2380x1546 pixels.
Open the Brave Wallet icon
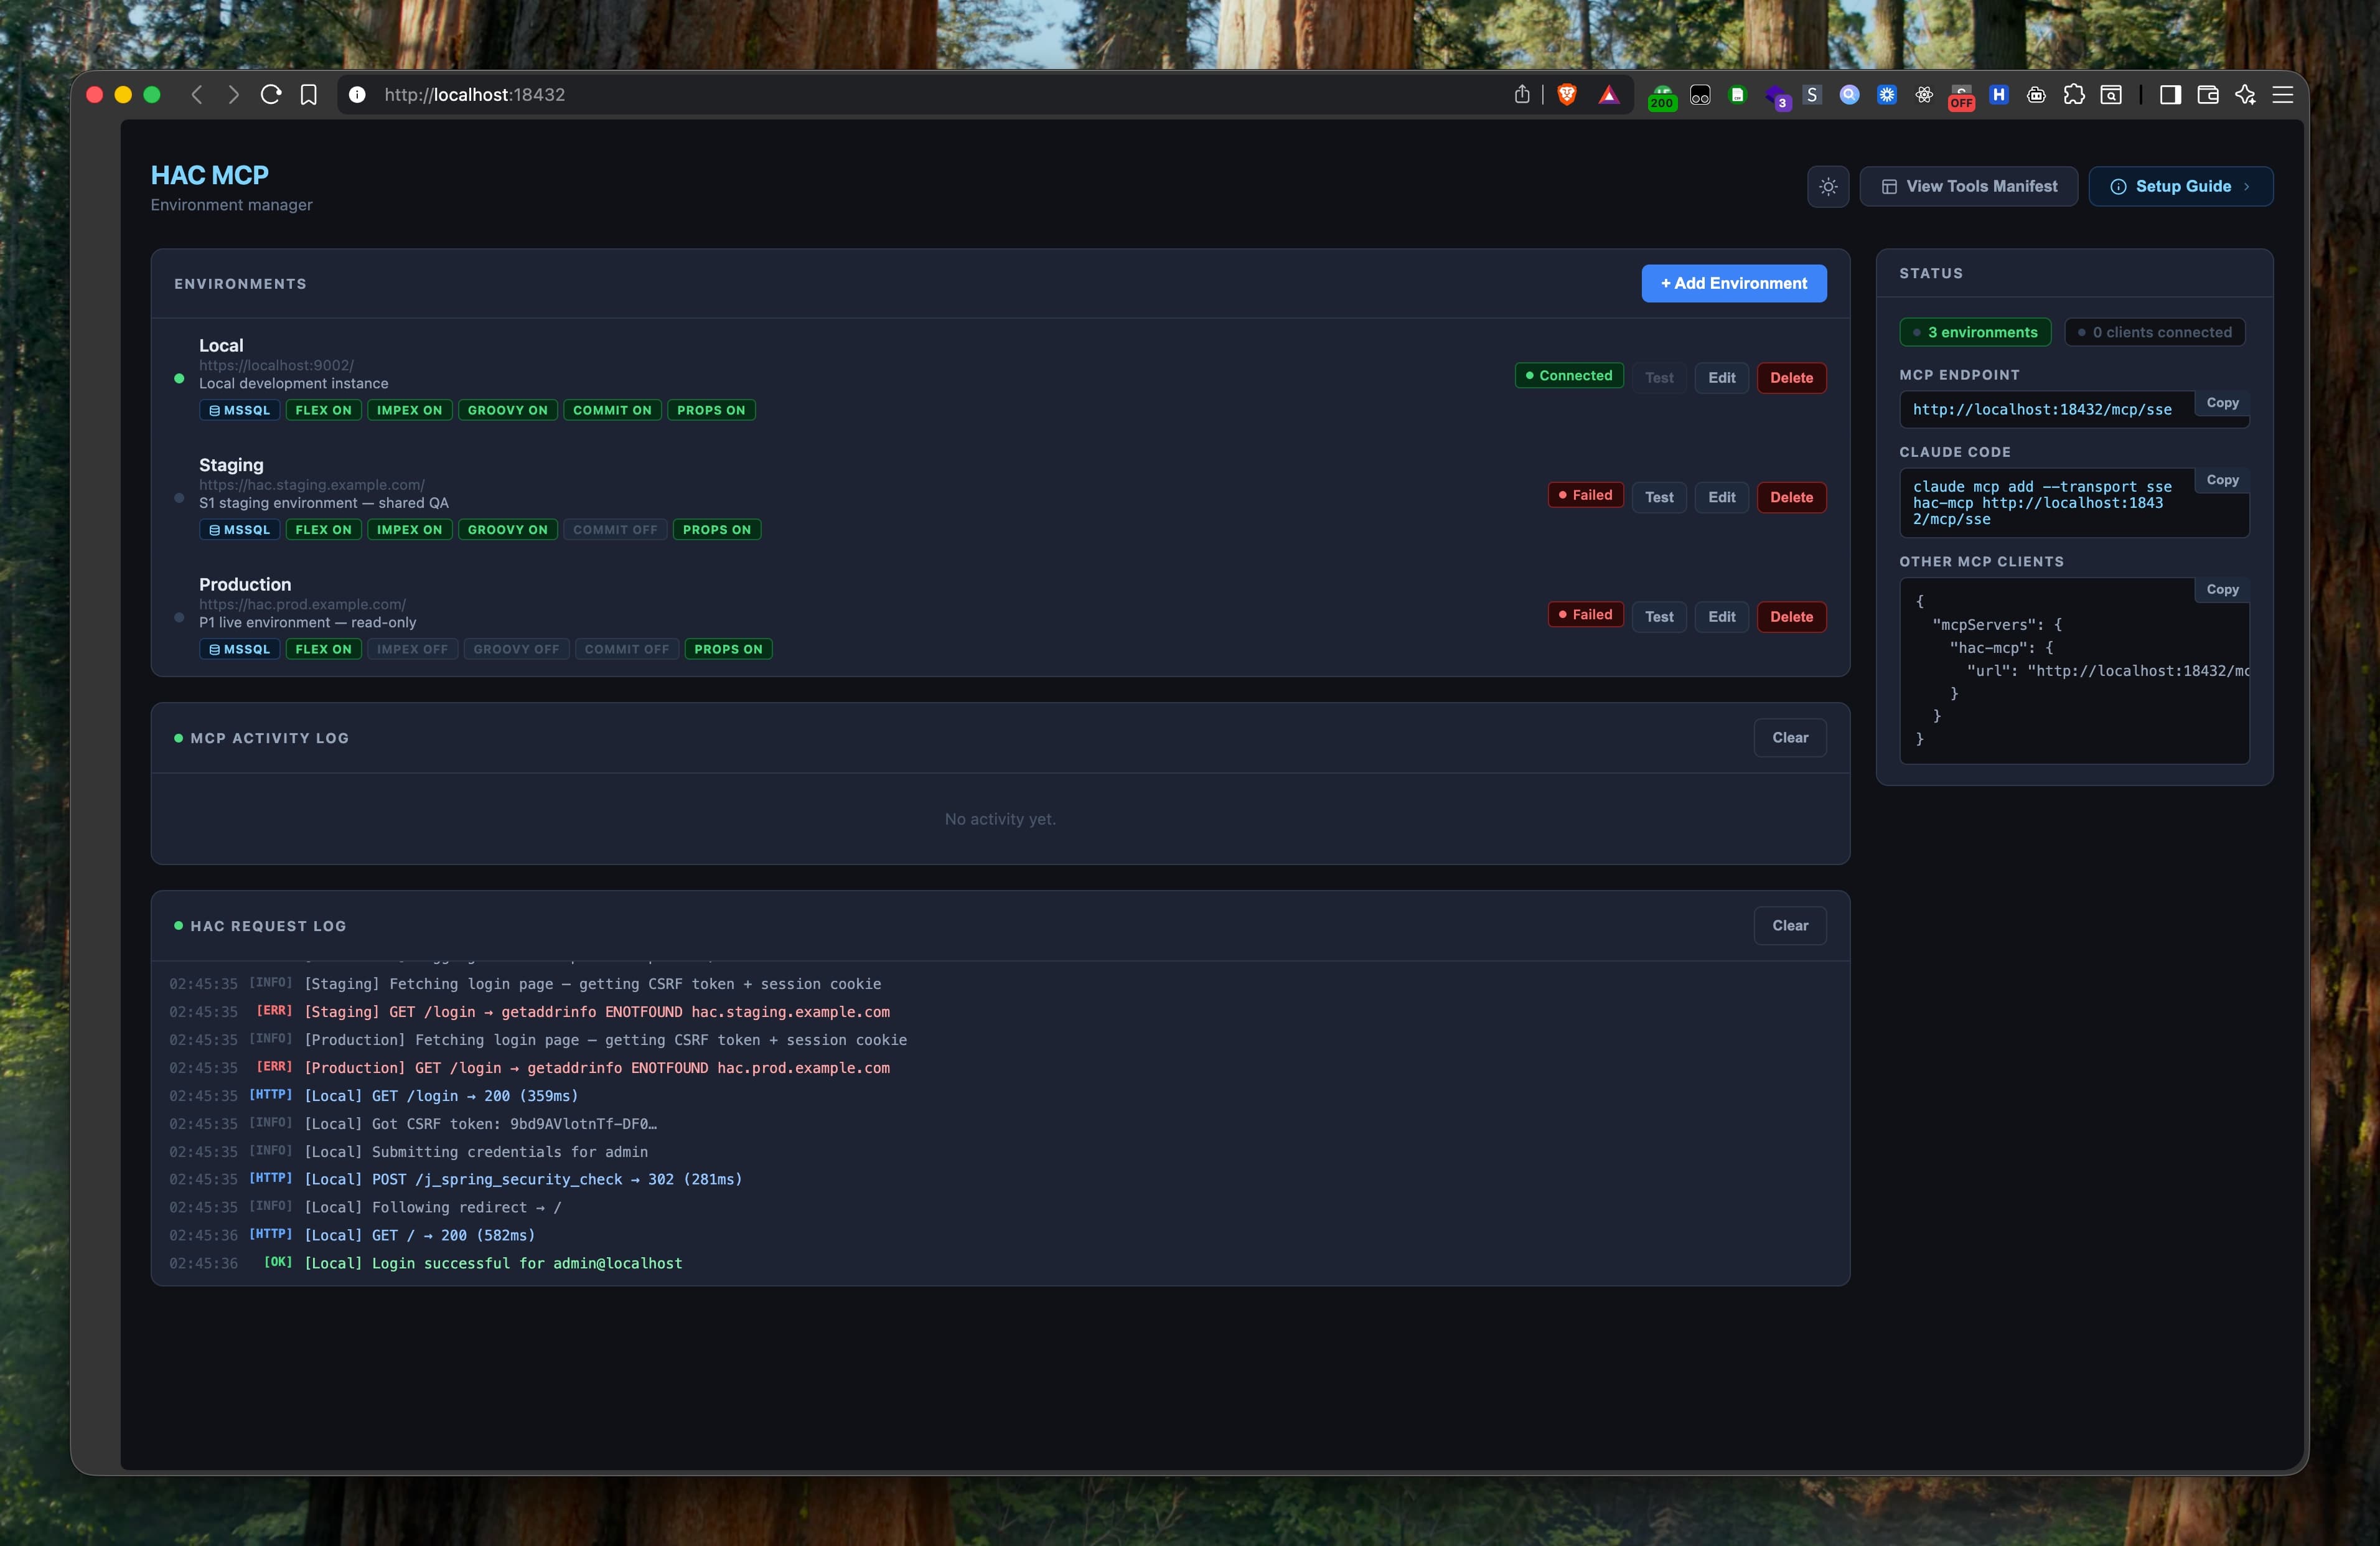click(2208, 95)
